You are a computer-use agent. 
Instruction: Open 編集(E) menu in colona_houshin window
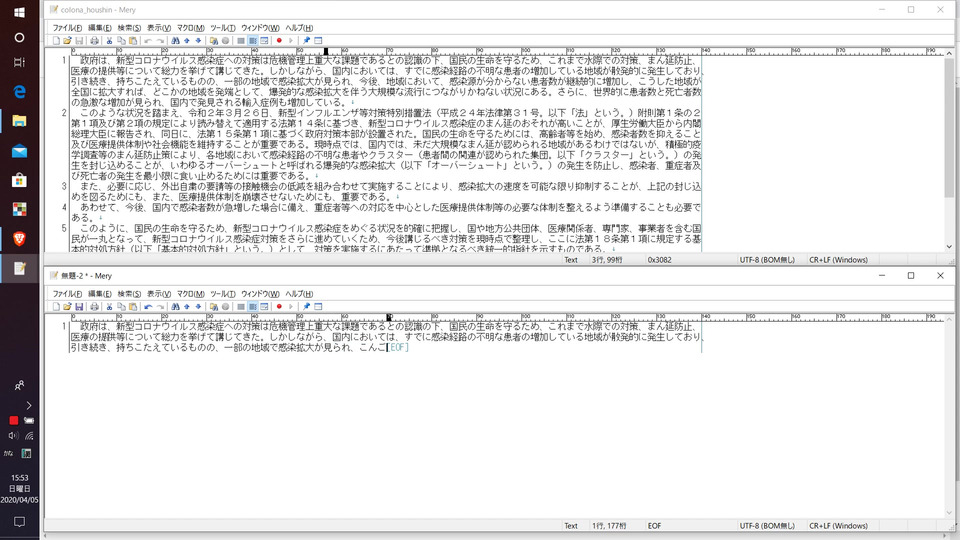pyautogui.click(x=100, y=28)
